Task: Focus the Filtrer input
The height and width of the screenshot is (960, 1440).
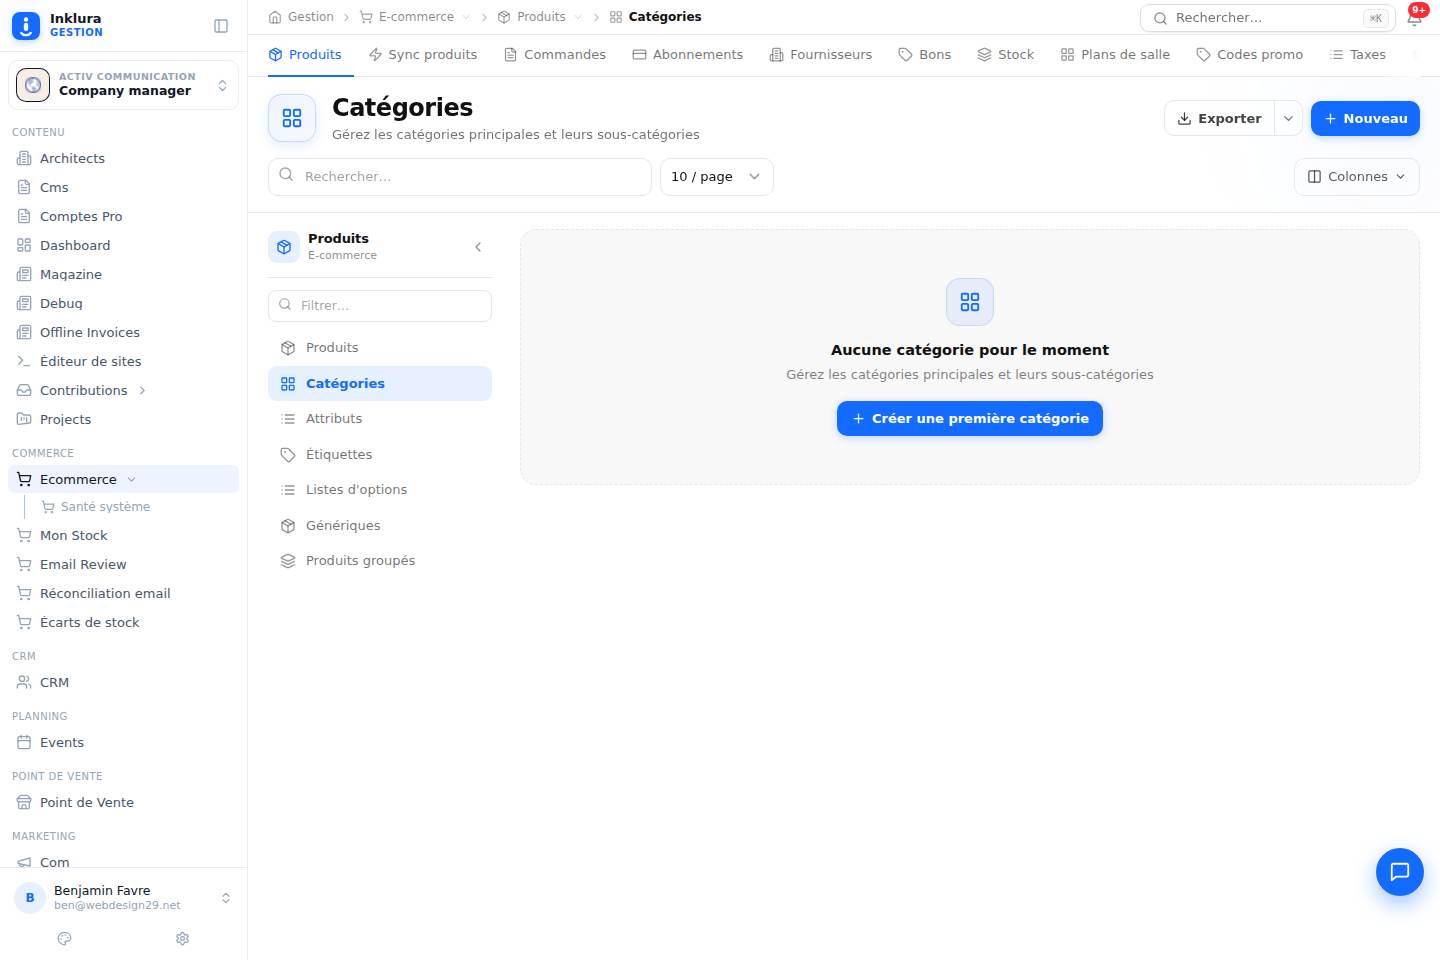Action: point(380,306)
